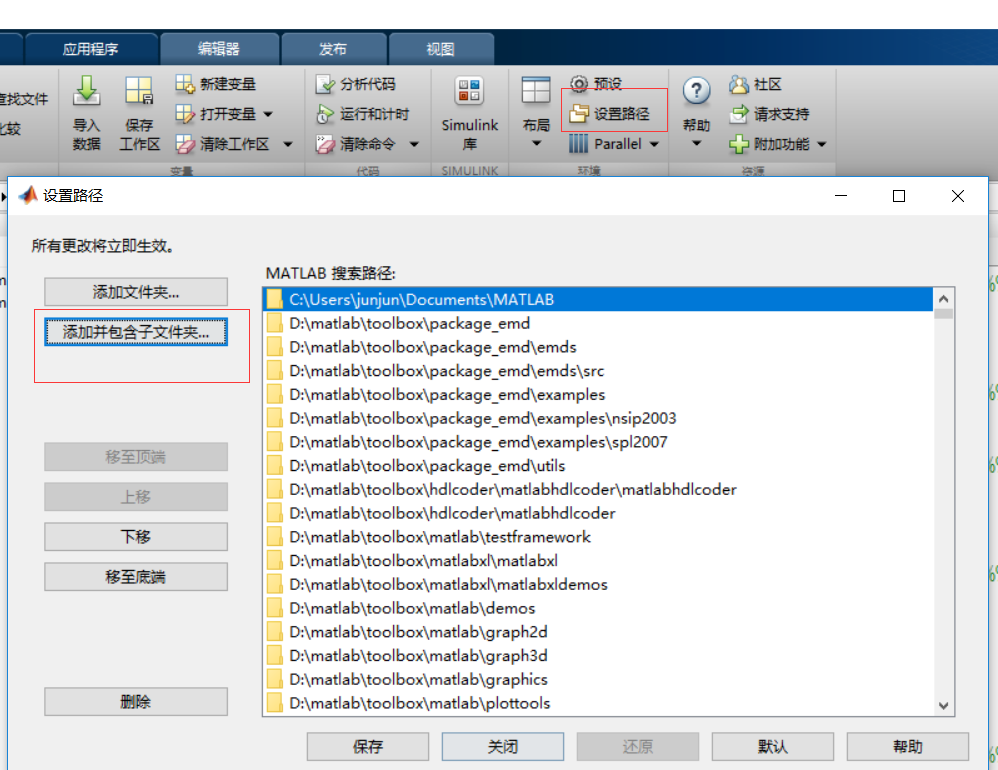The image size is (998, 770).
Task: Open the Community (社区) icon
Action: coord(739,84)
